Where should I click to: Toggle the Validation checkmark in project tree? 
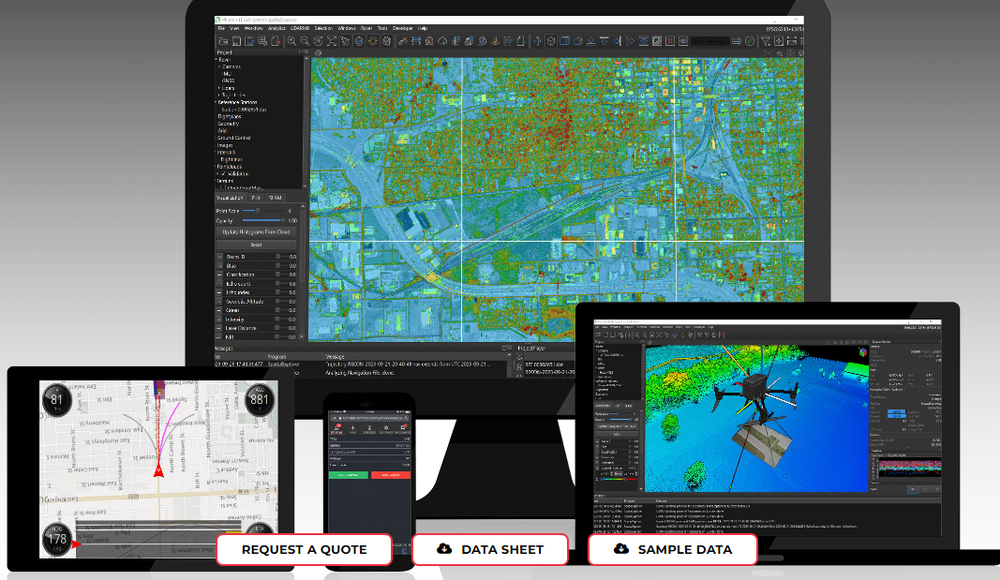pos(223,174)
